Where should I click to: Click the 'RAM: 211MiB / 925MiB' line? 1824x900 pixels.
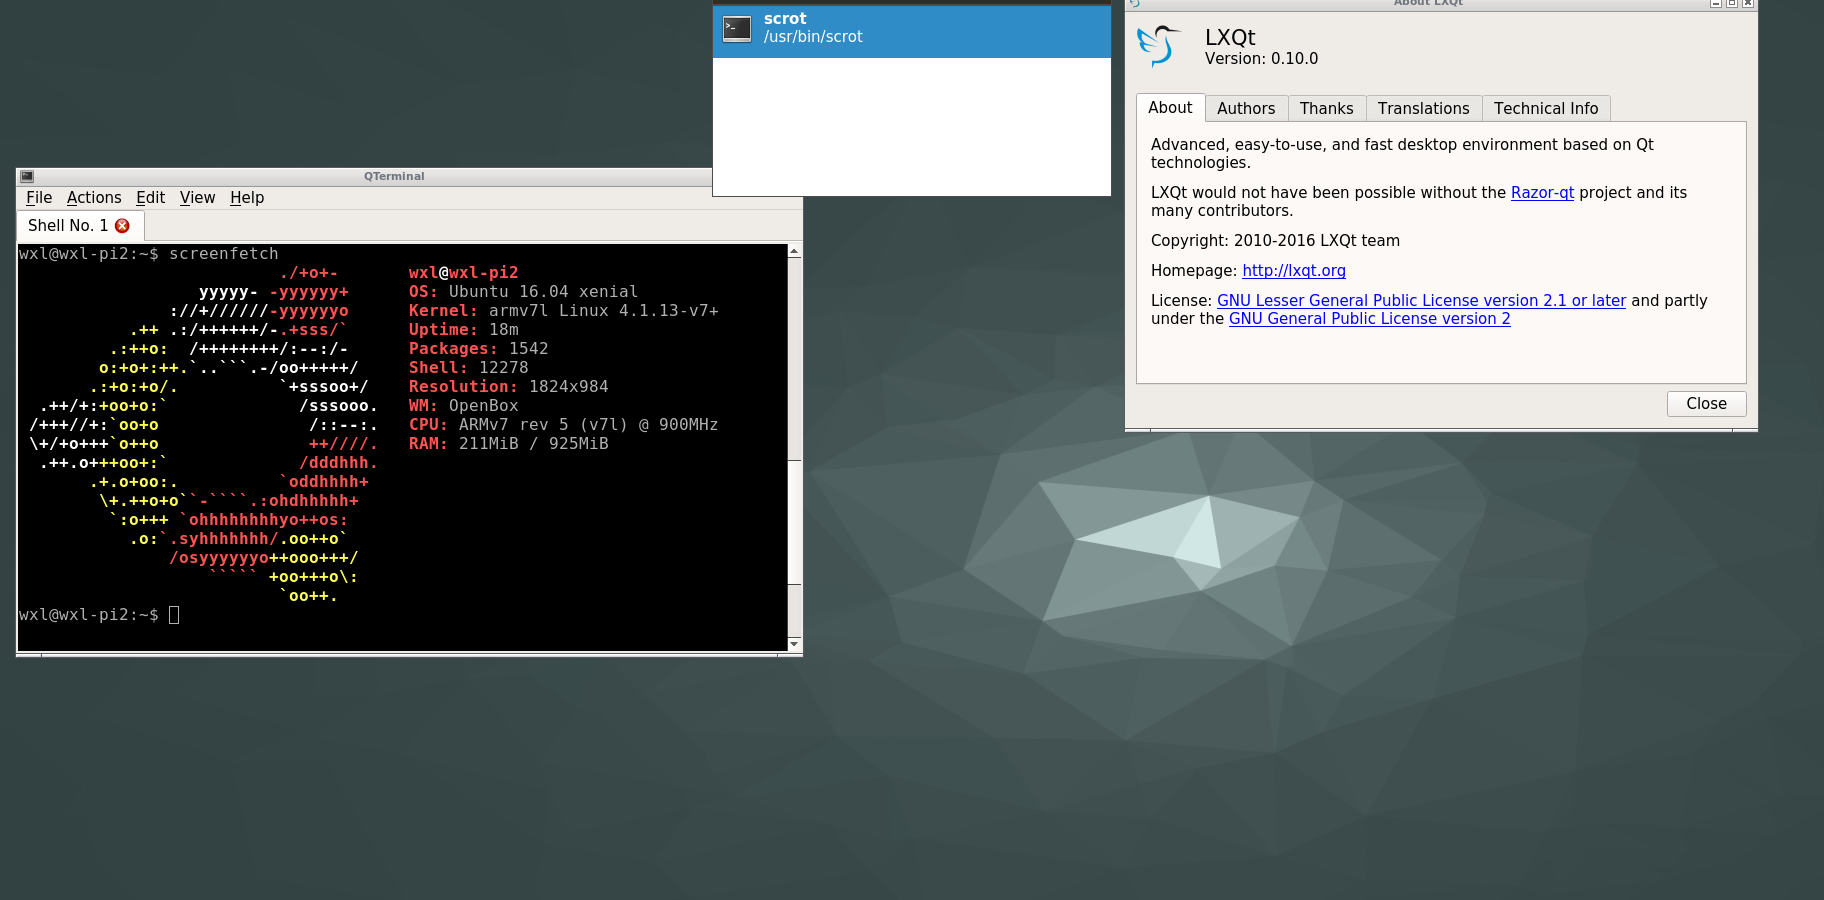[x=508, y=444]
